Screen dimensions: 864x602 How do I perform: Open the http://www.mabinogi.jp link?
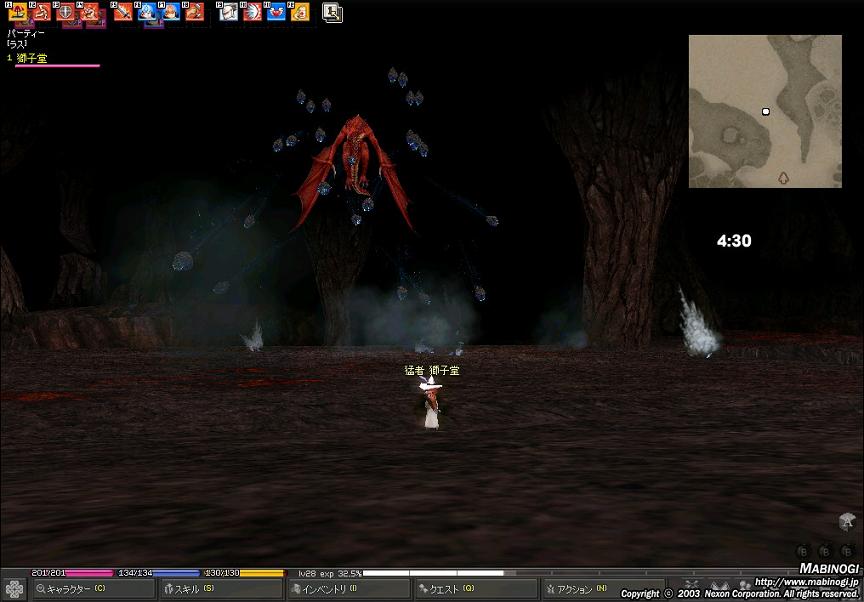(x=807, y=582)
